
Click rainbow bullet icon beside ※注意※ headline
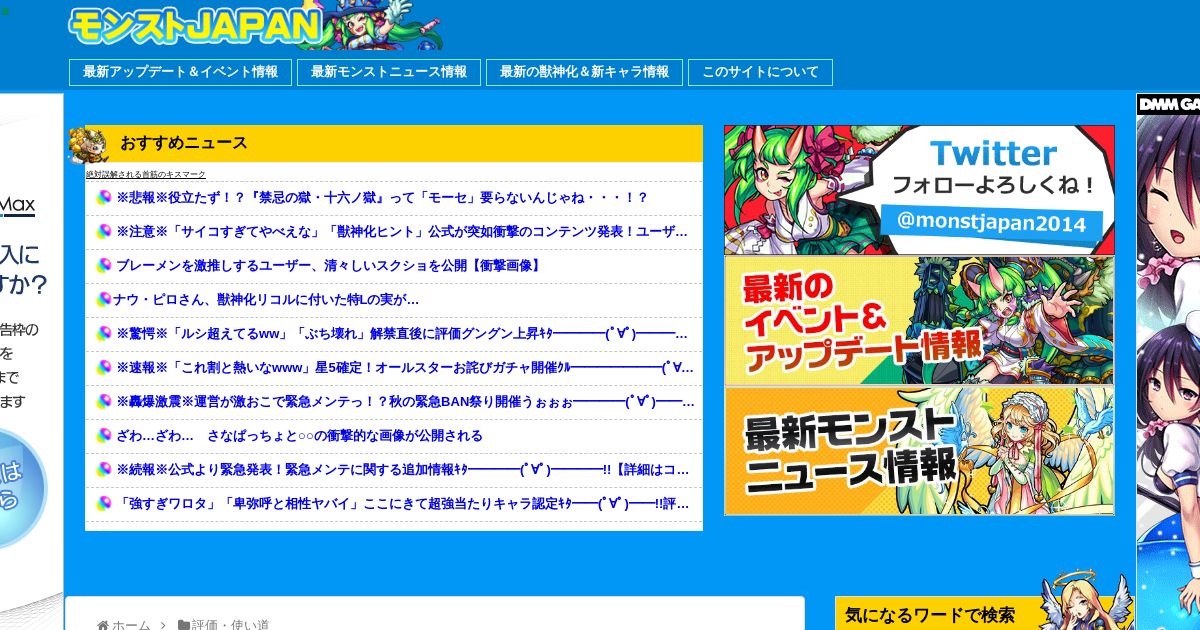pyautogui.click(x=103, y=232)
